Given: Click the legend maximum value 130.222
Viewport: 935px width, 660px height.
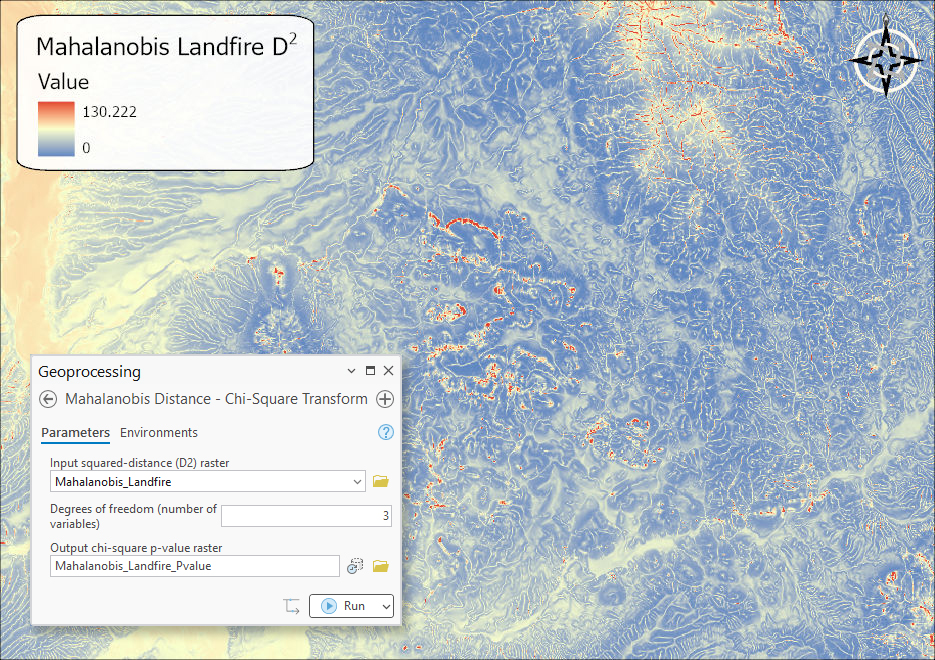Looking at the screenshot, I should click(110, 112).
